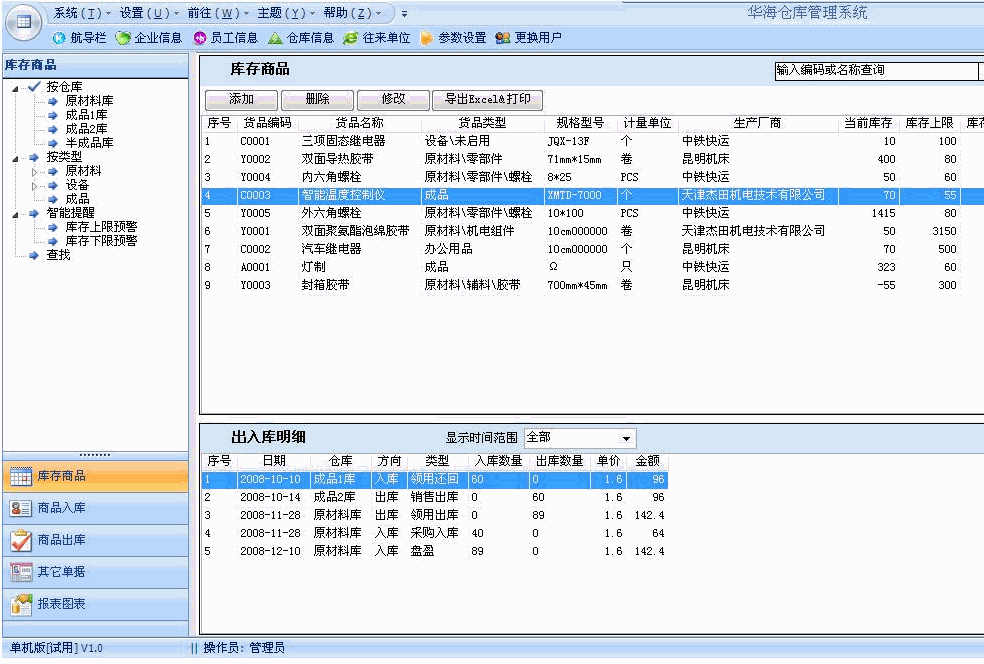Open the 显示时间范围 dropdown

click(627, 438)
